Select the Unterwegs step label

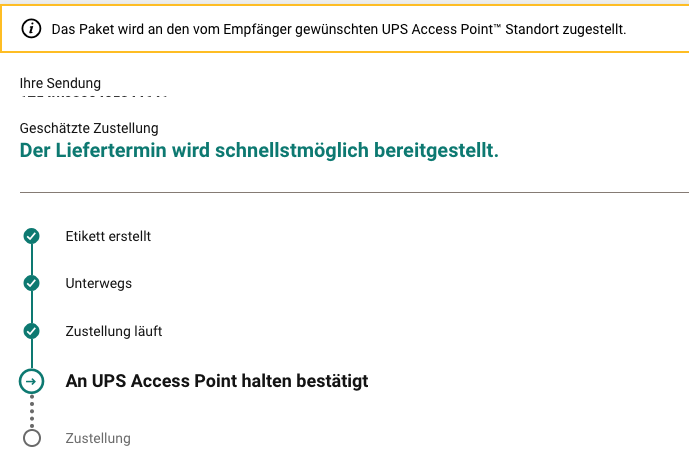[x=98, y=284]
